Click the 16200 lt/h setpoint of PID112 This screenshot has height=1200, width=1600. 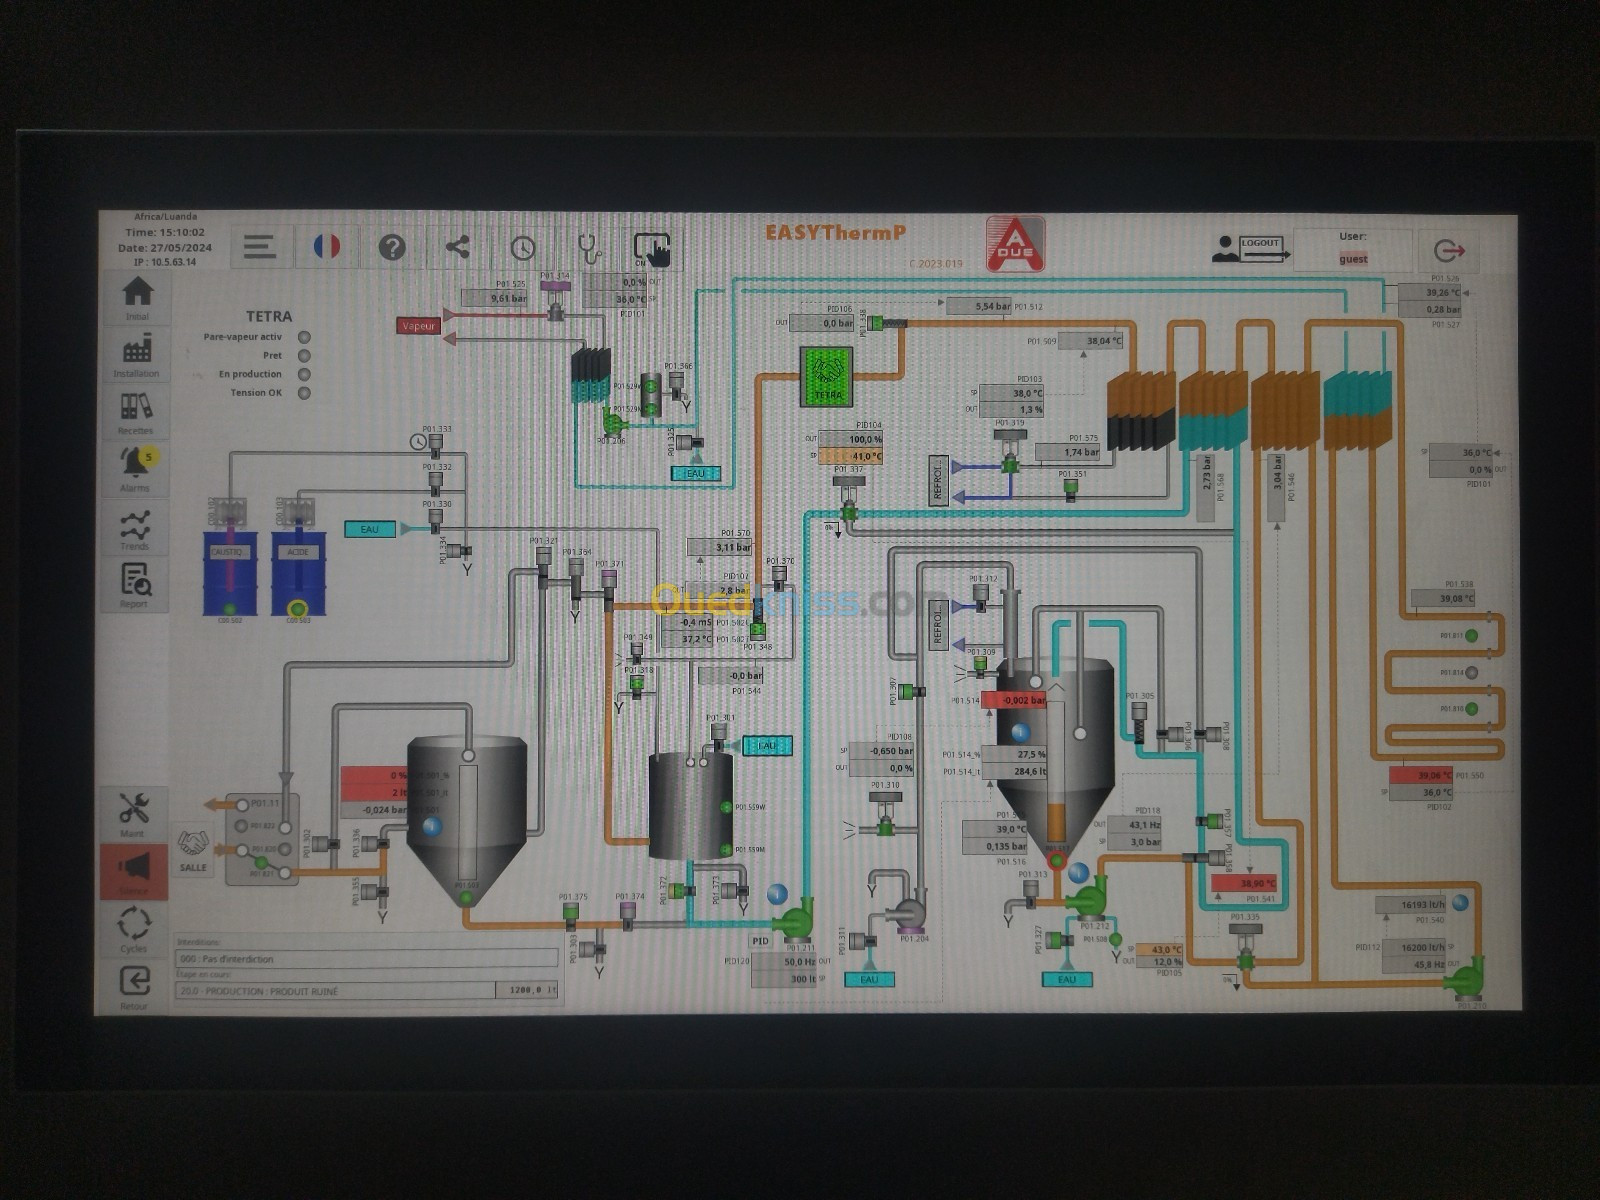click(1413, 947)
